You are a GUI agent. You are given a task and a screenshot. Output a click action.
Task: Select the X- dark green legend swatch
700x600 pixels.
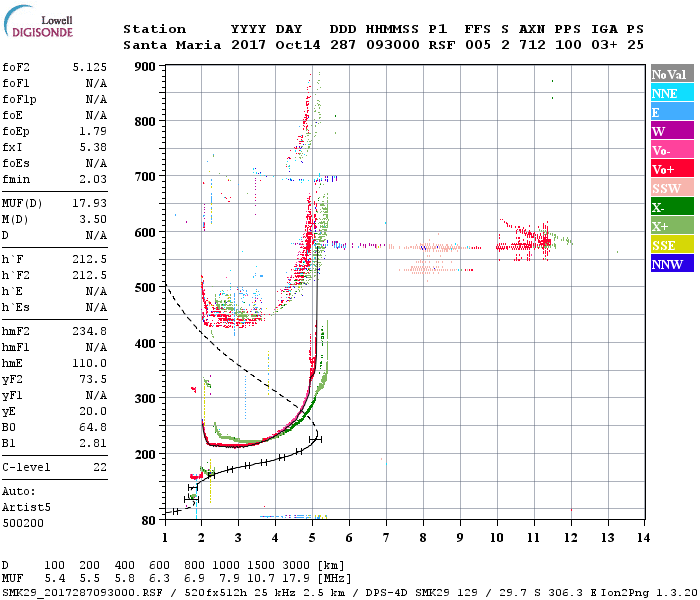[x=672, y=207]
